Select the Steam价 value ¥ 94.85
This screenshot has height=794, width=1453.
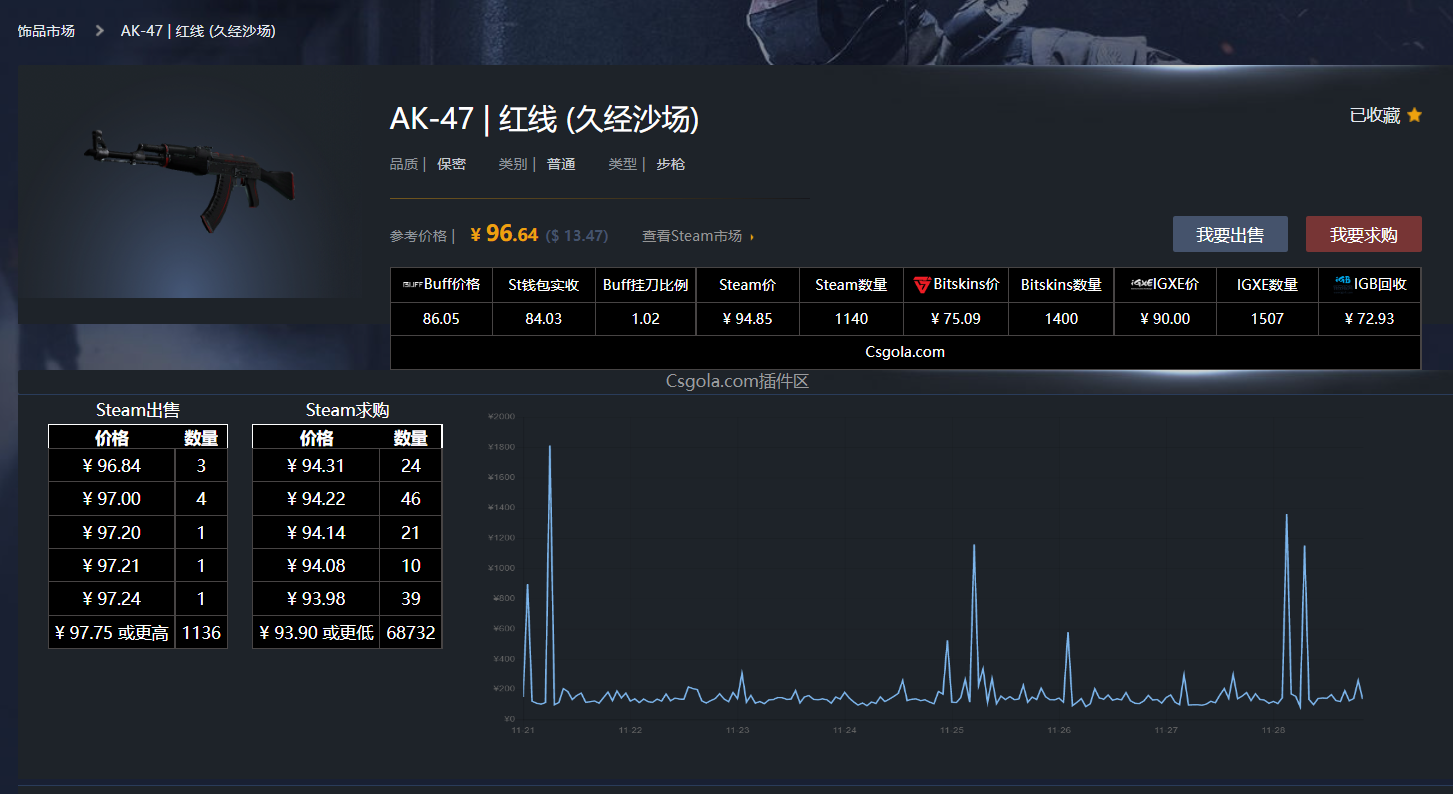(x=747, y=319)
